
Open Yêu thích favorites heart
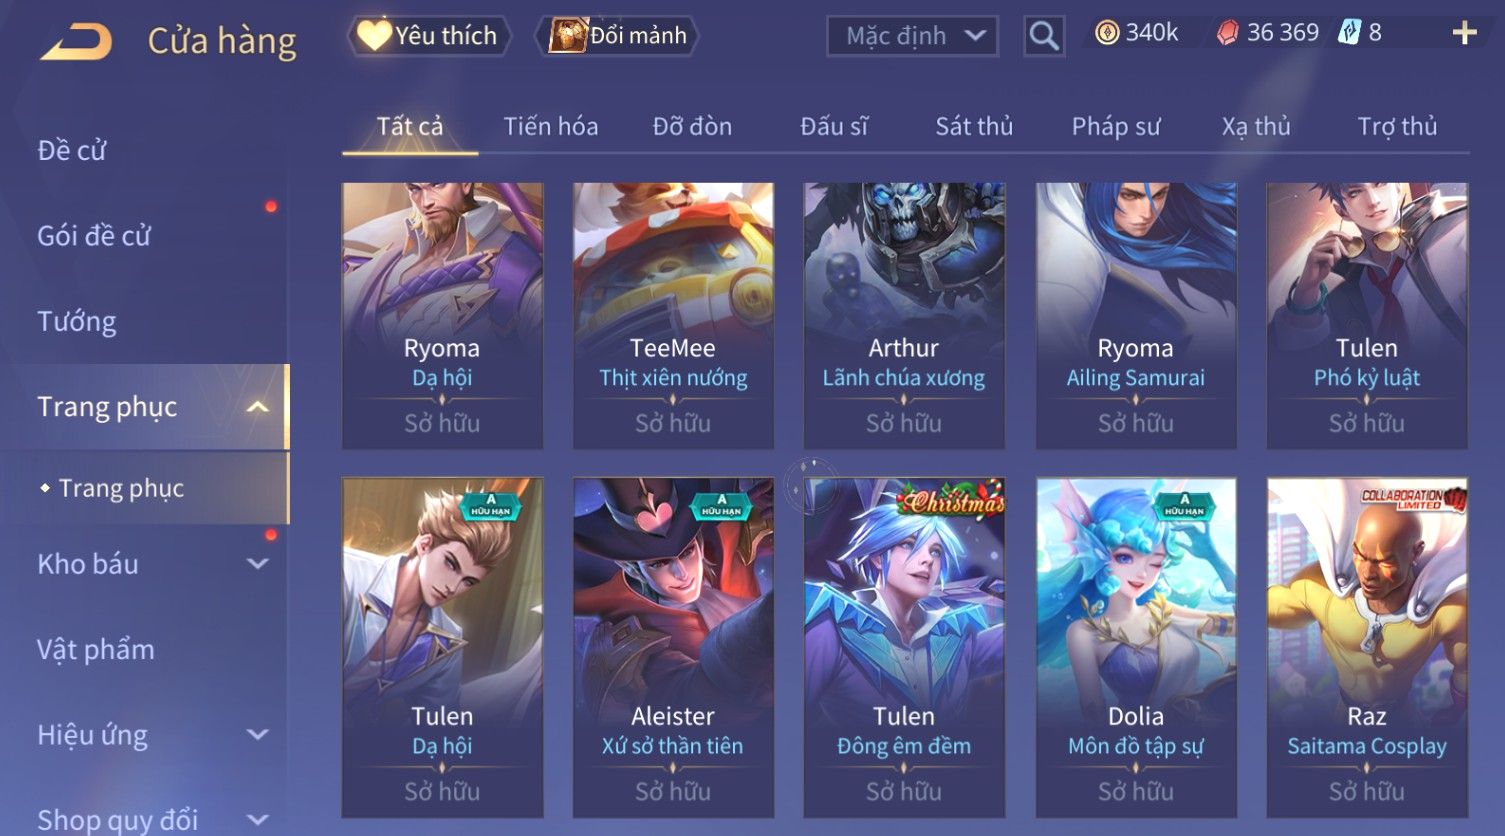[374, 35]
